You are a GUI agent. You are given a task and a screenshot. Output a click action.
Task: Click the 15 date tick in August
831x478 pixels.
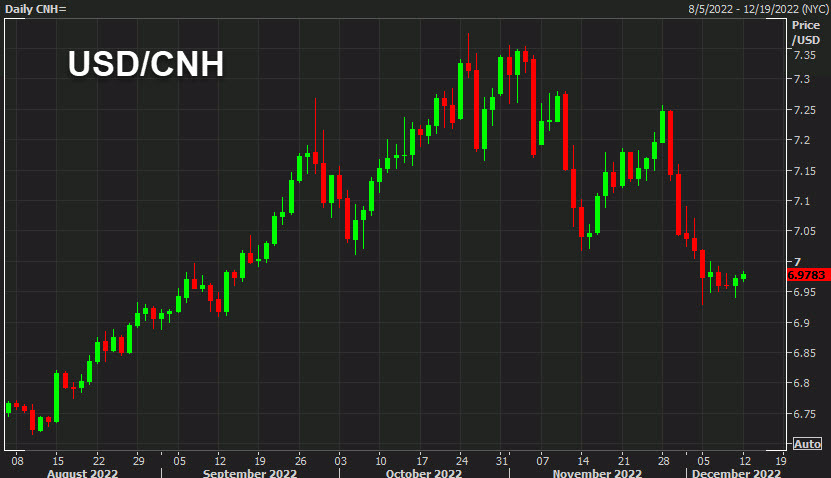tap(58, 461)
